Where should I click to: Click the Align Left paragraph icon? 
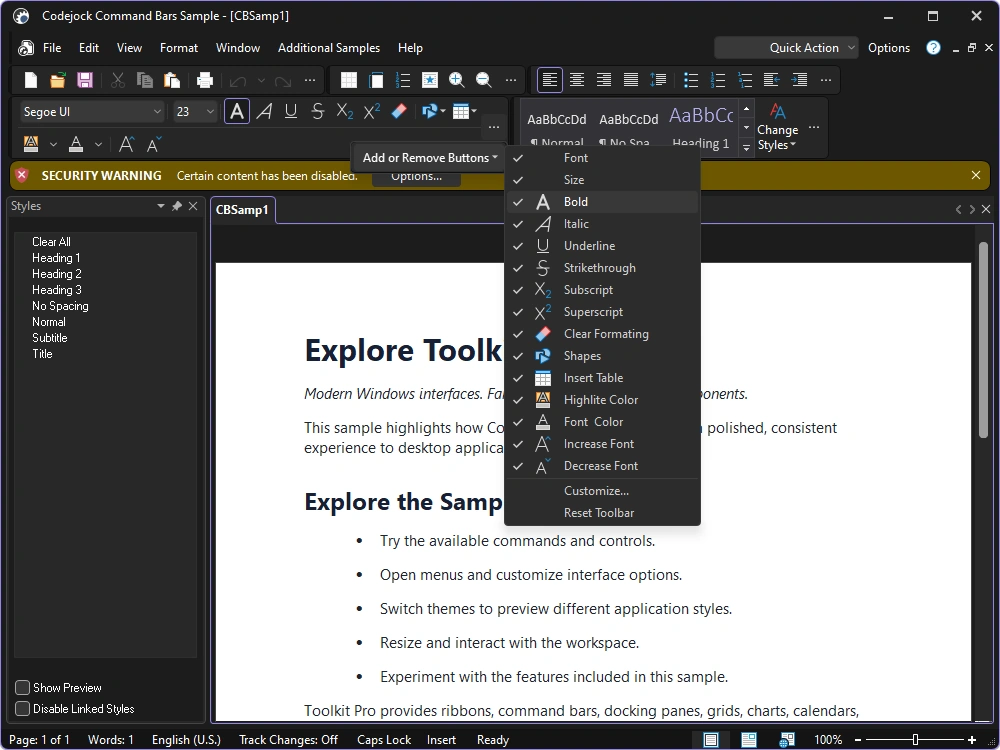[x=550, y=80]
